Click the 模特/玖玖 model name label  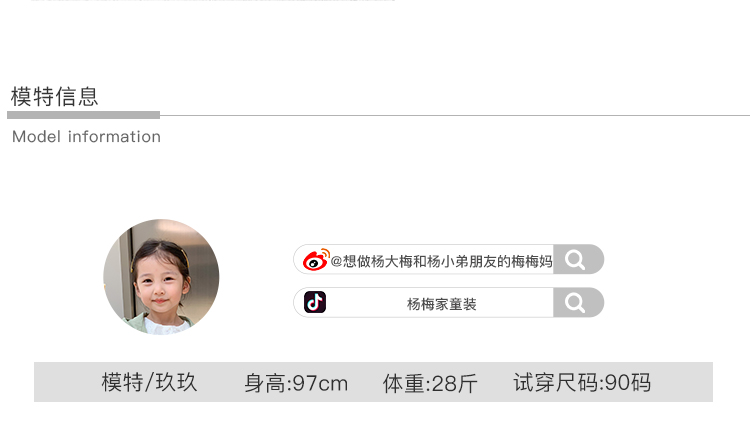point(149,382)
